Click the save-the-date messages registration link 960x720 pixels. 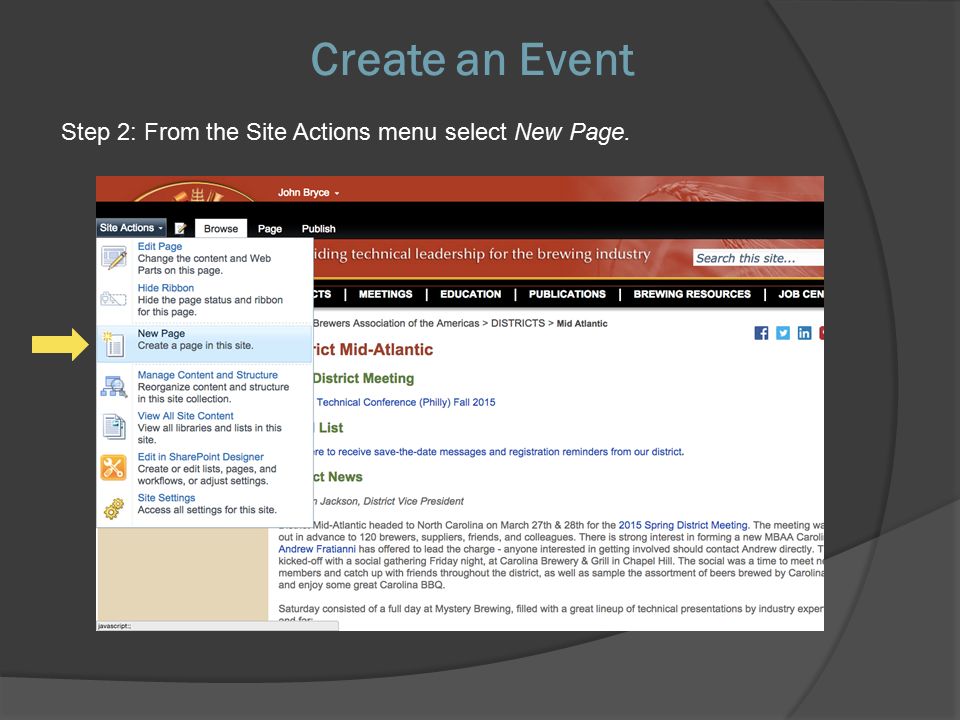pos(498,452)
